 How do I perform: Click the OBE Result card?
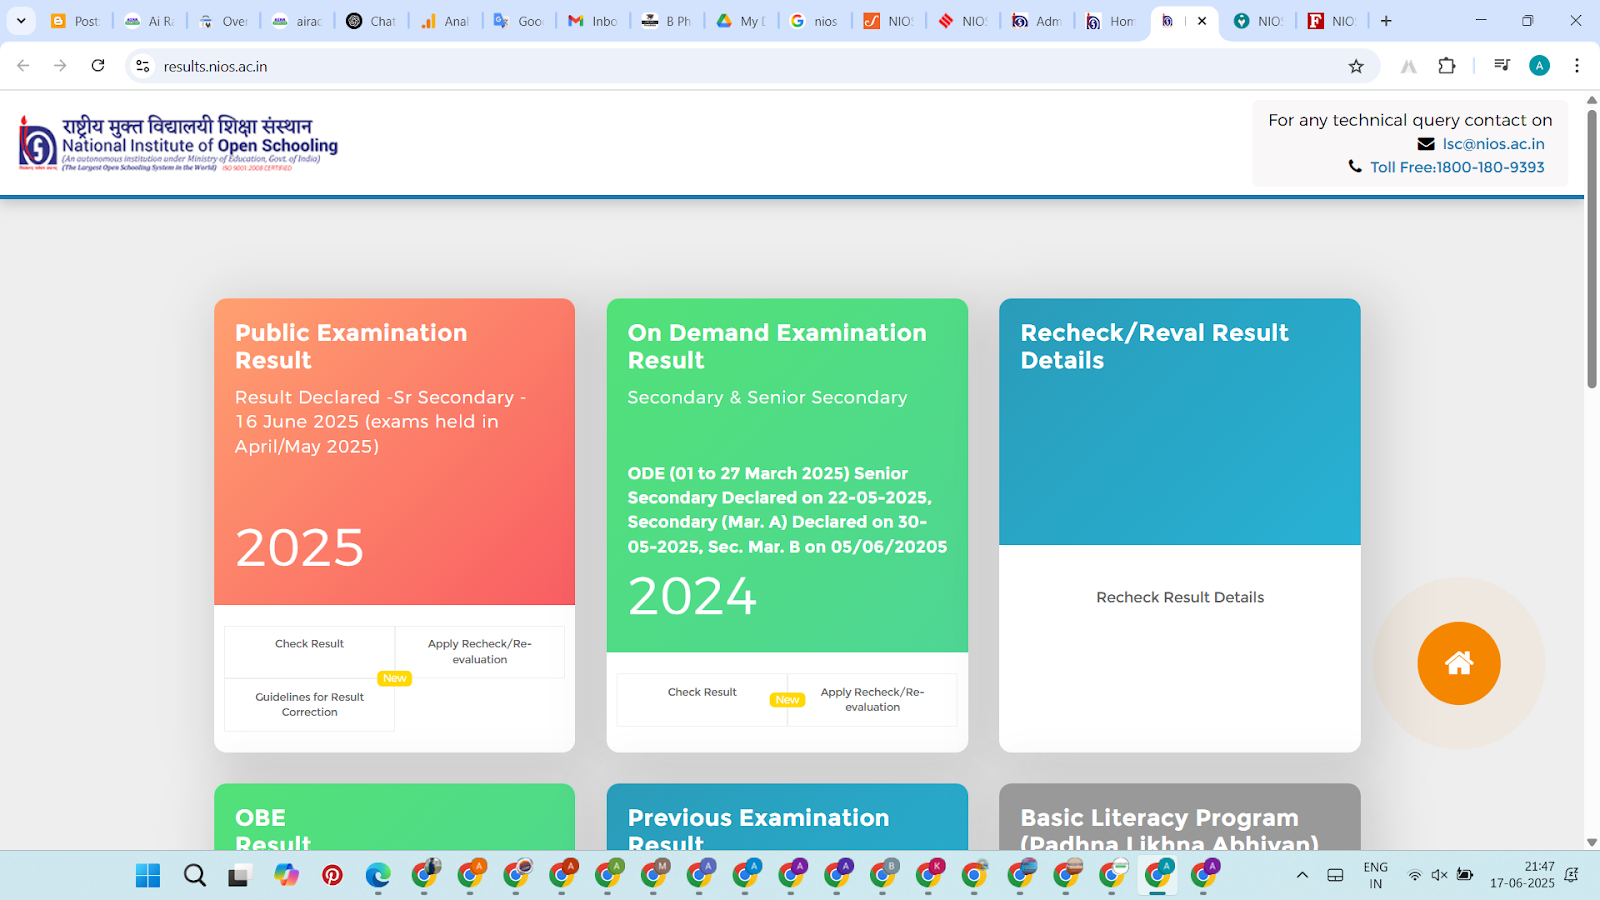(x=394, y=817)
